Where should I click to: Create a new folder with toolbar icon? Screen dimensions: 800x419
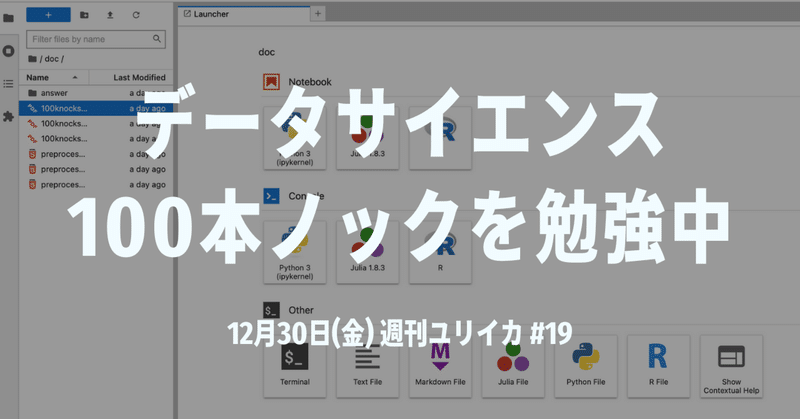84,15
